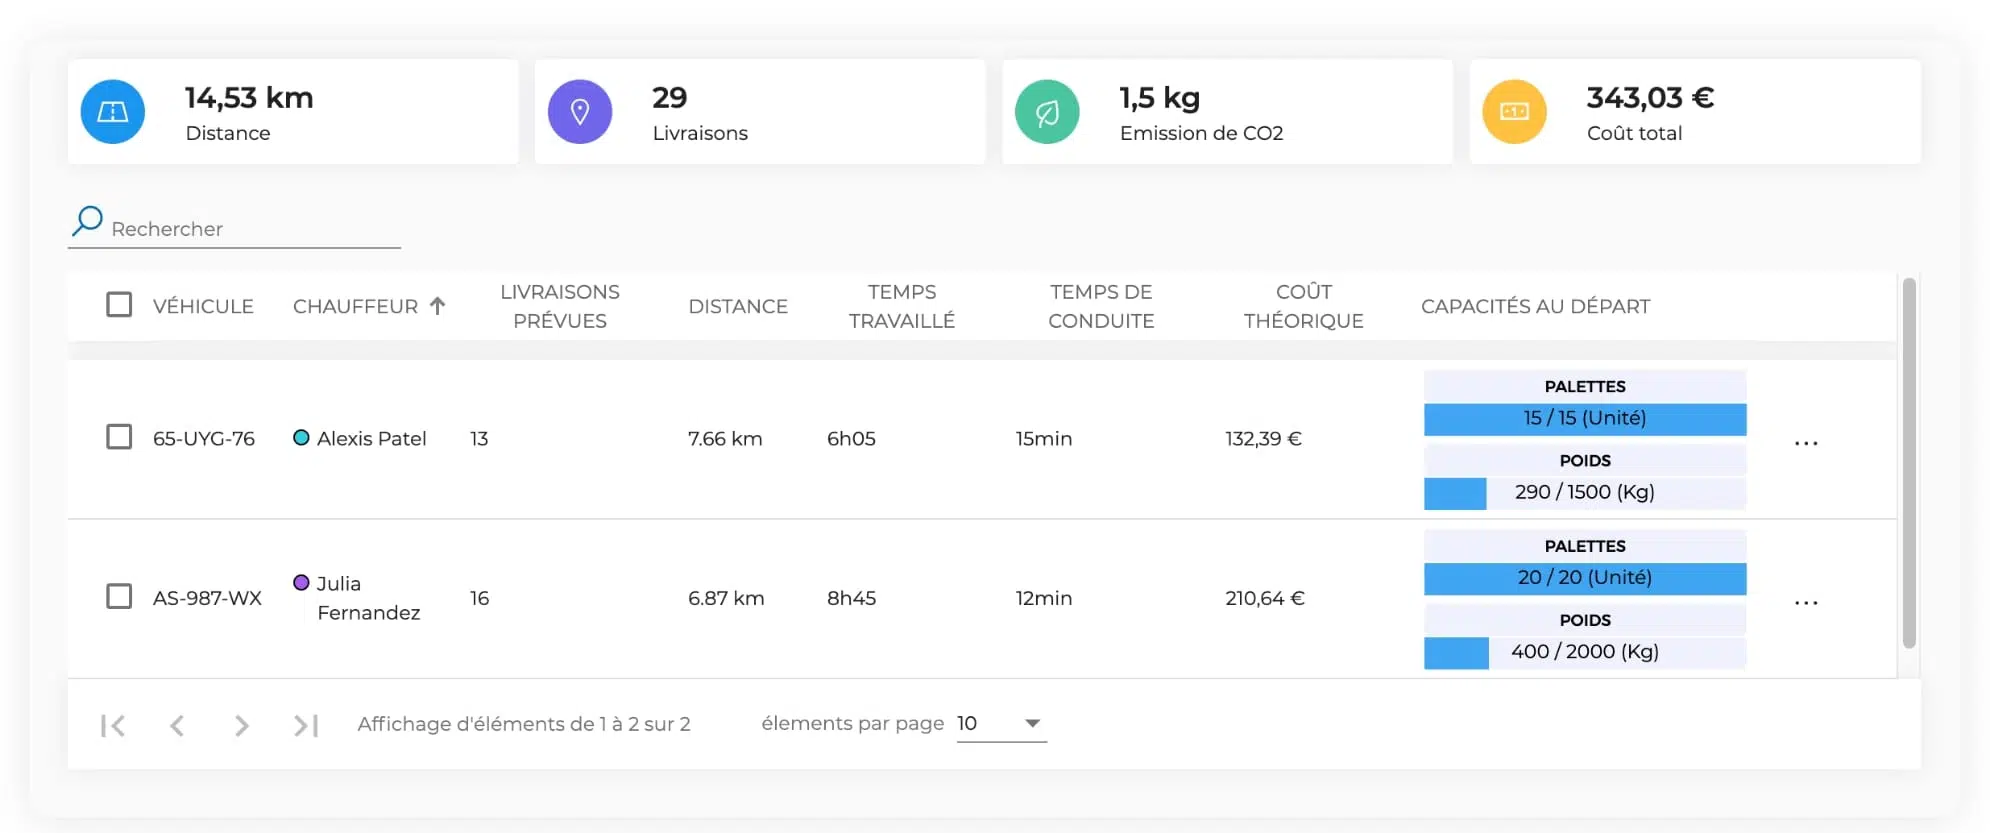Click the Chauffeur sort arrow icon
1990x833 pixels.
(437, 306)
